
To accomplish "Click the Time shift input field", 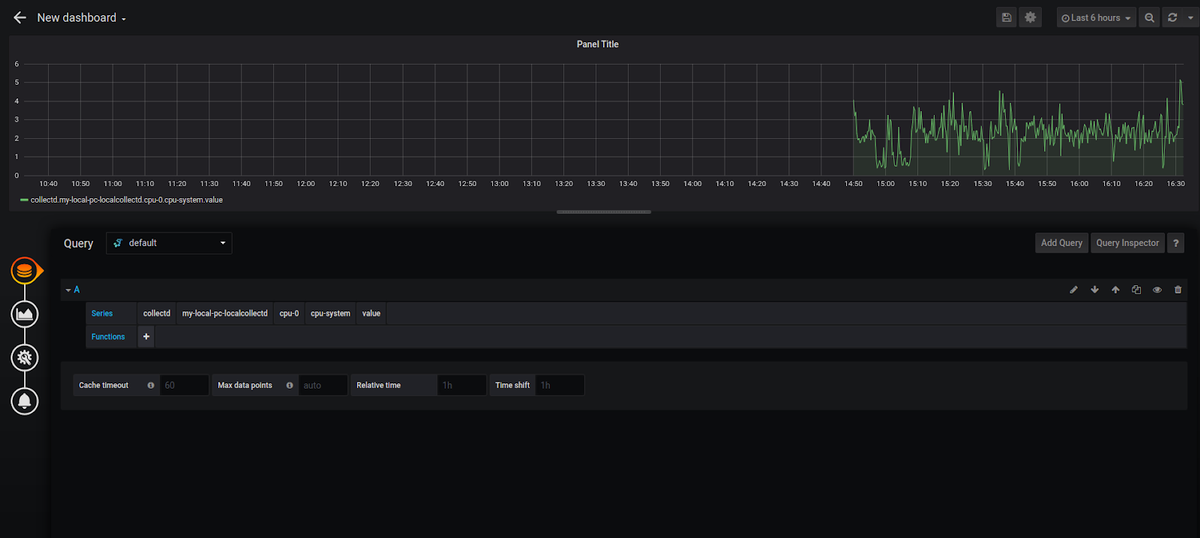I will (559, 385).
